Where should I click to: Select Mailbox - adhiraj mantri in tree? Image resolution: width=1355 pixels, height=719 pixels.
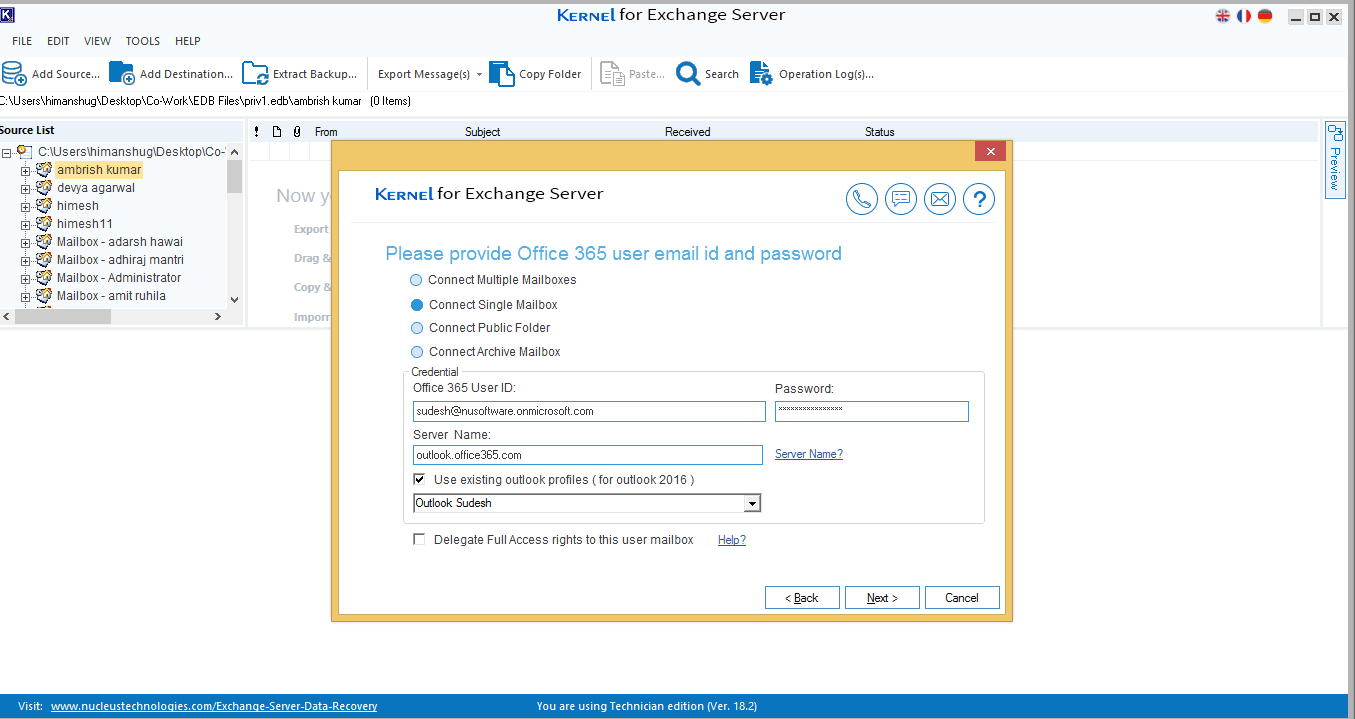[120, 260]
